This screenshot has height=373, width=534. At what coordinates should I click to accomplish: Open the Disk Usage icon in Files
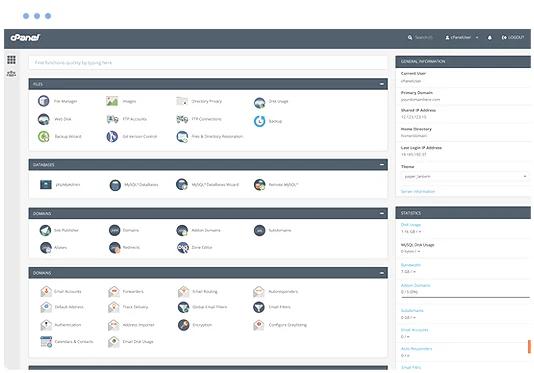coord(260,102)
